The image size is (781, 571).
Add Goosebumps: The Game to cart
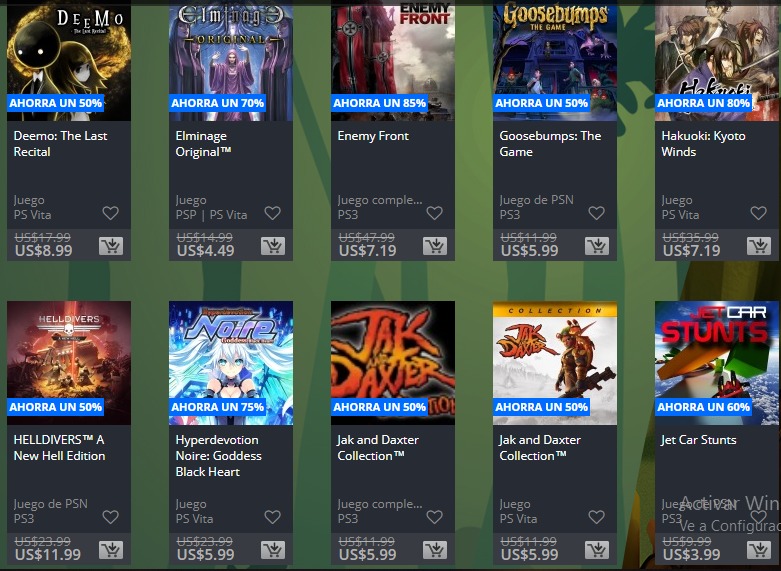point(597,246)
